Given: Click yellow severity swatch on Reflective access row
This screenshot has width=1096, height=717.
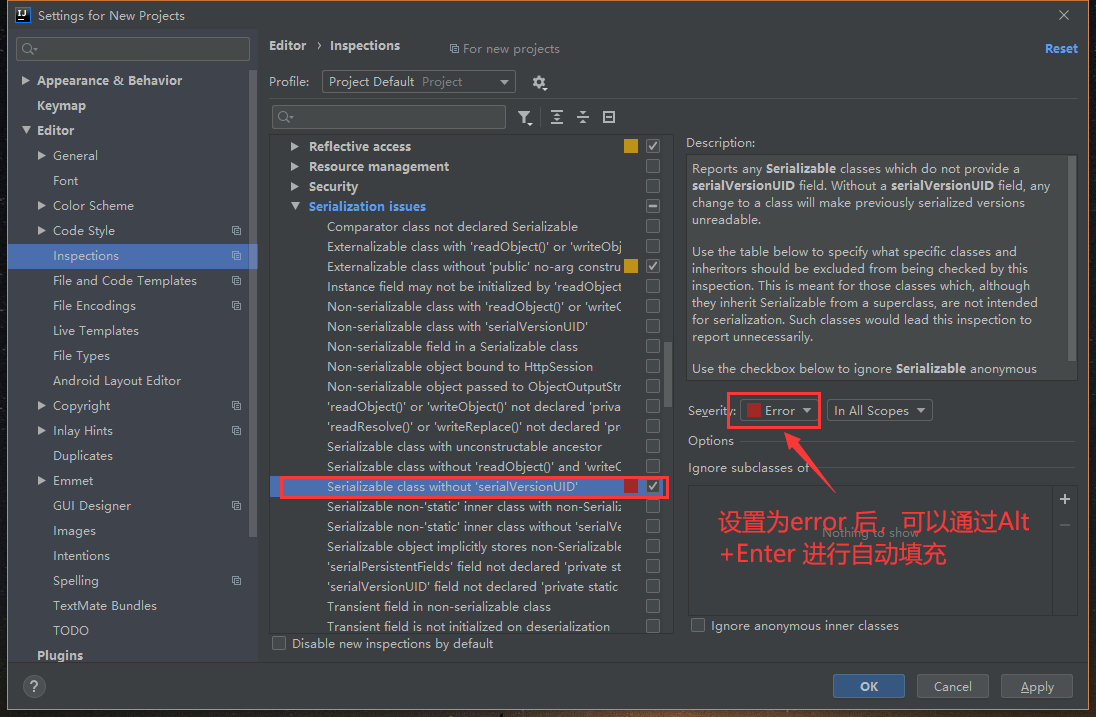Looking at the screenshot, I should coord(631,146).
